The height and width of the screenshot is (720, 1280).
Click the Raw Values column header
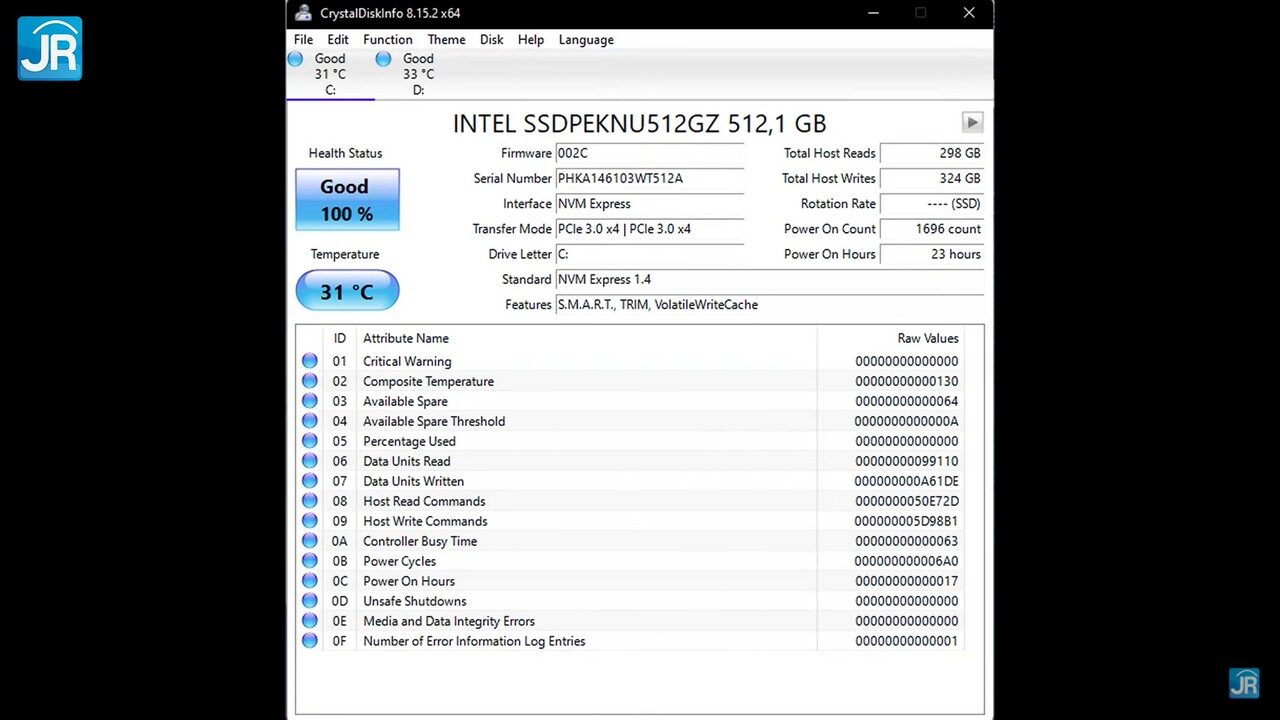[927, 338]
